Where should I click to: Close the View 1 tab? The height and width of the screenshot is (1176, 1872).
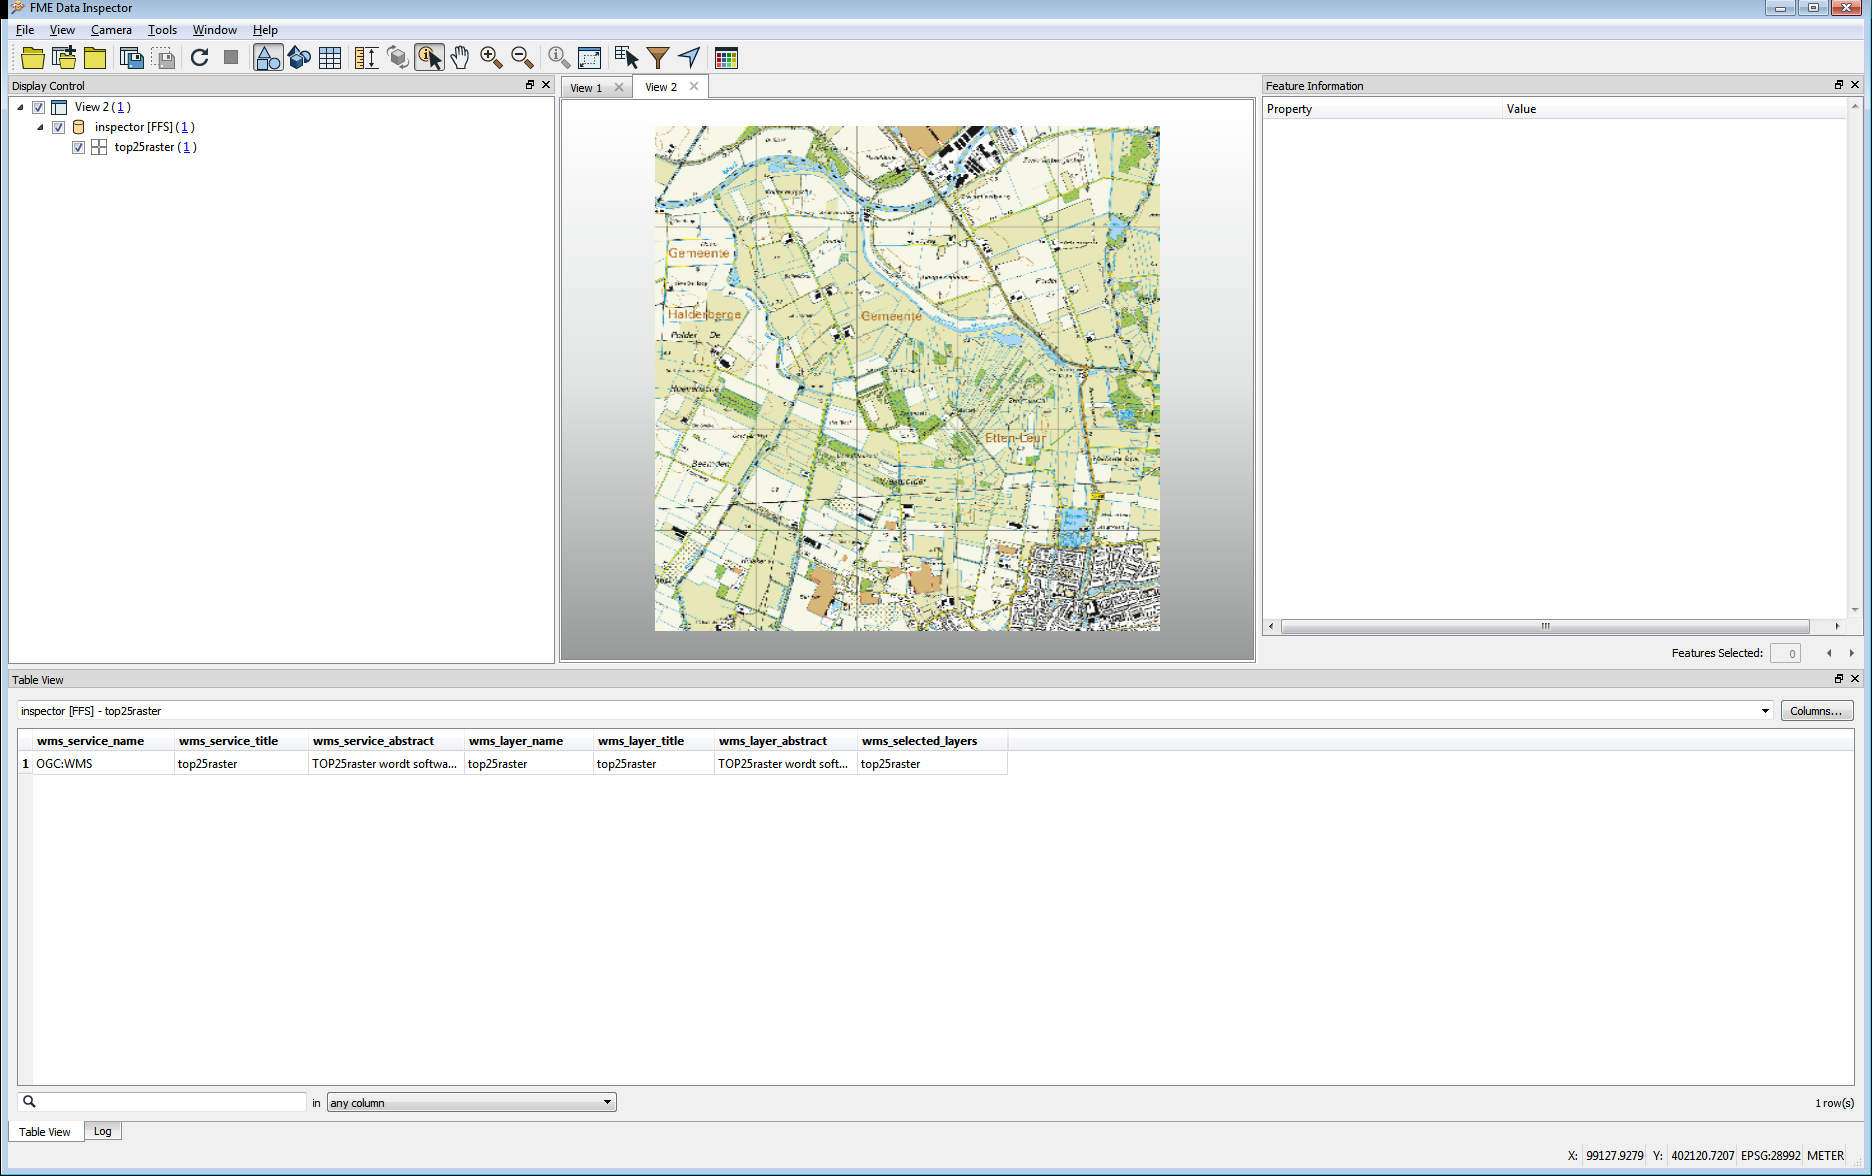[x=619, y=88]
